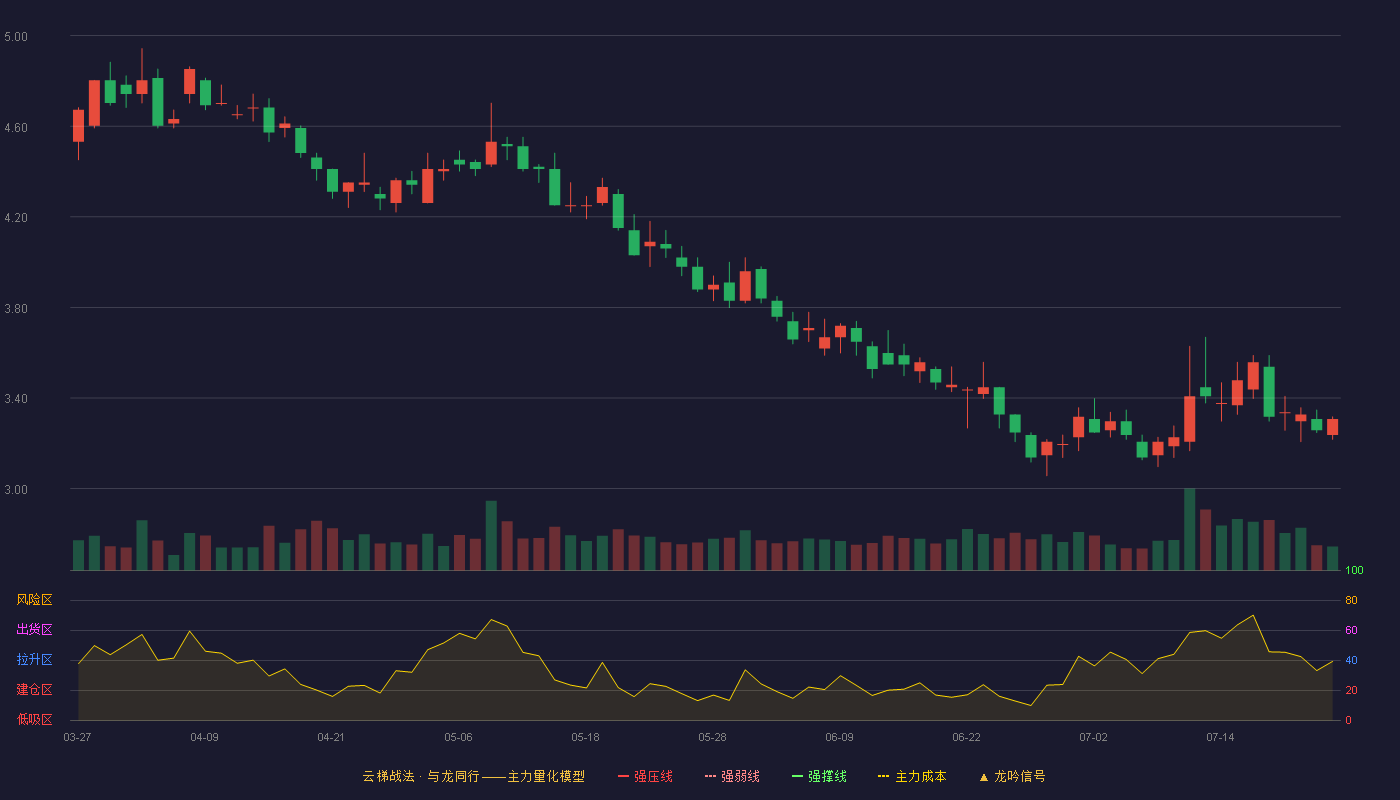
Task: Toggle the 强撑线 legend entry
Action: [x=819, y=776]
